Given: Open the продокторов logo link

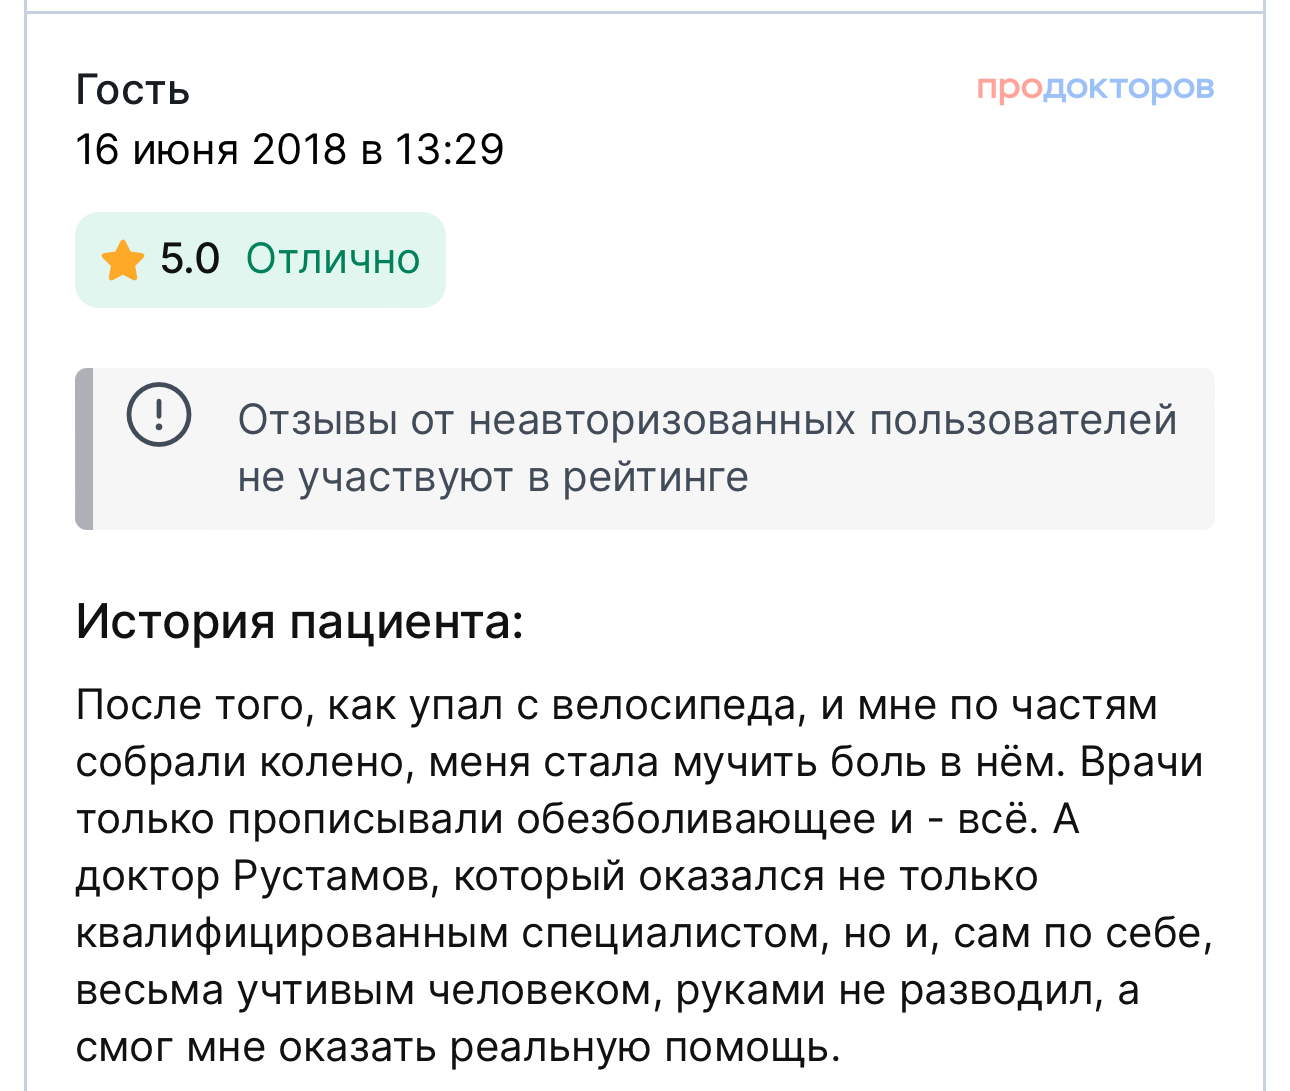Looking at the screenshot, I should [1095, 88].
